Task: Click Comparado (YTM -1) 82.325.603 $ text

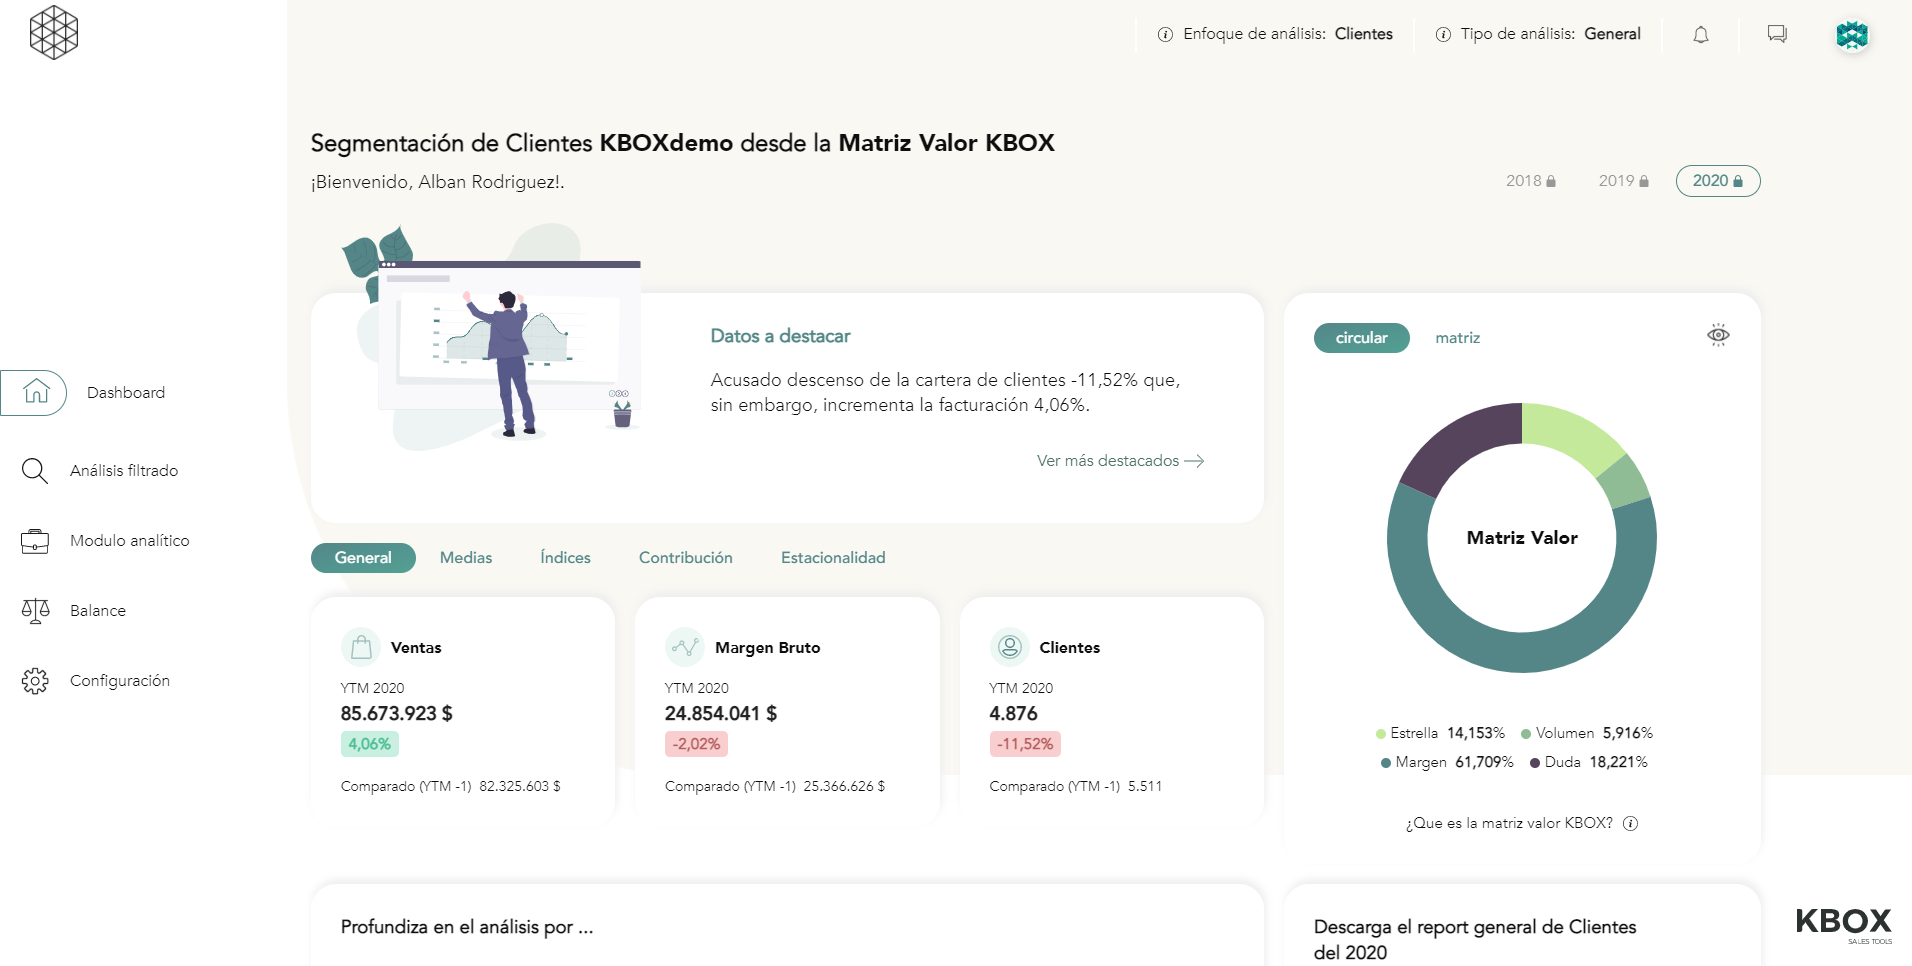Action: point(451,787)
